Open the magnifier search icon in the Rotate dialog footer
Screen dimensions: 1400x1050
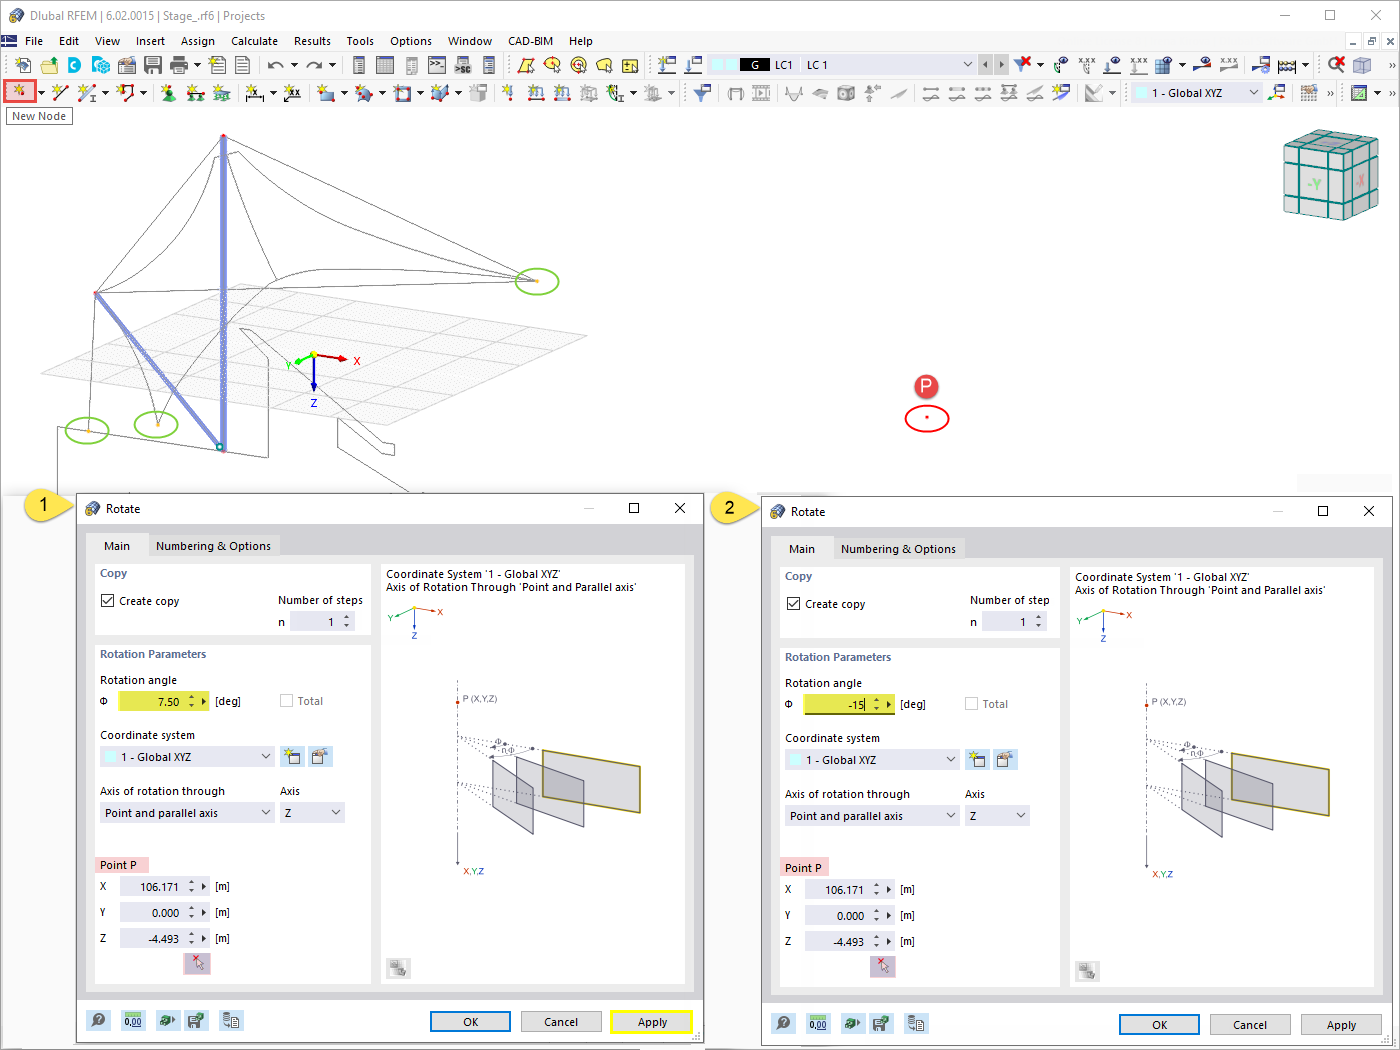point(98,1020)
